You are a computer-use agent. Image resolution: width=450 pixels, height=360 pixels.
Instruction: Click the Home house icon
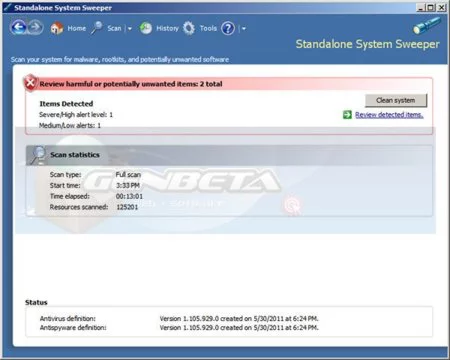point(57,28)
